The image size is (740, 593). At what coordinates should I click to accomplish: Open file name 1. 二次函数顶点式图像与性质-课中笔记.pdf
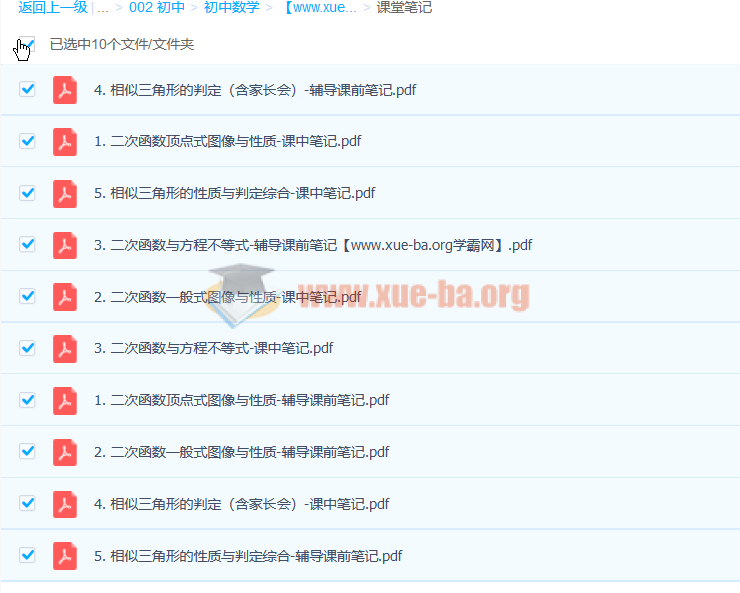(227, 141)
